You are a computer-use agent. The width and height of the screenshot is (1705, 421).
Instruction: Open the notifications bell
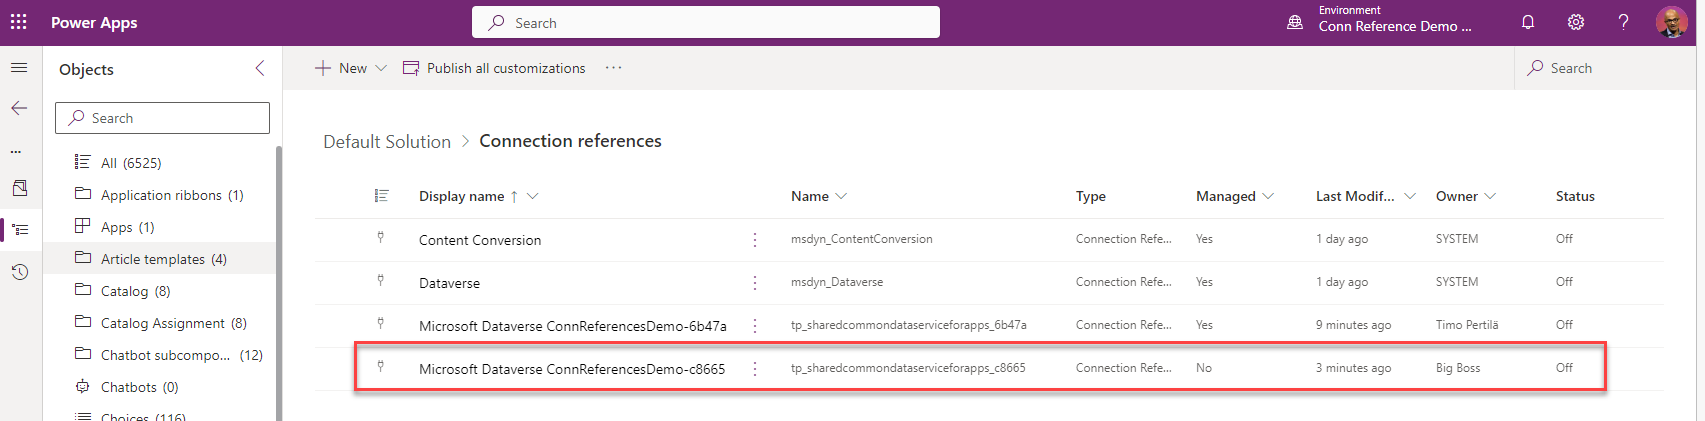tap(1528, 22)
